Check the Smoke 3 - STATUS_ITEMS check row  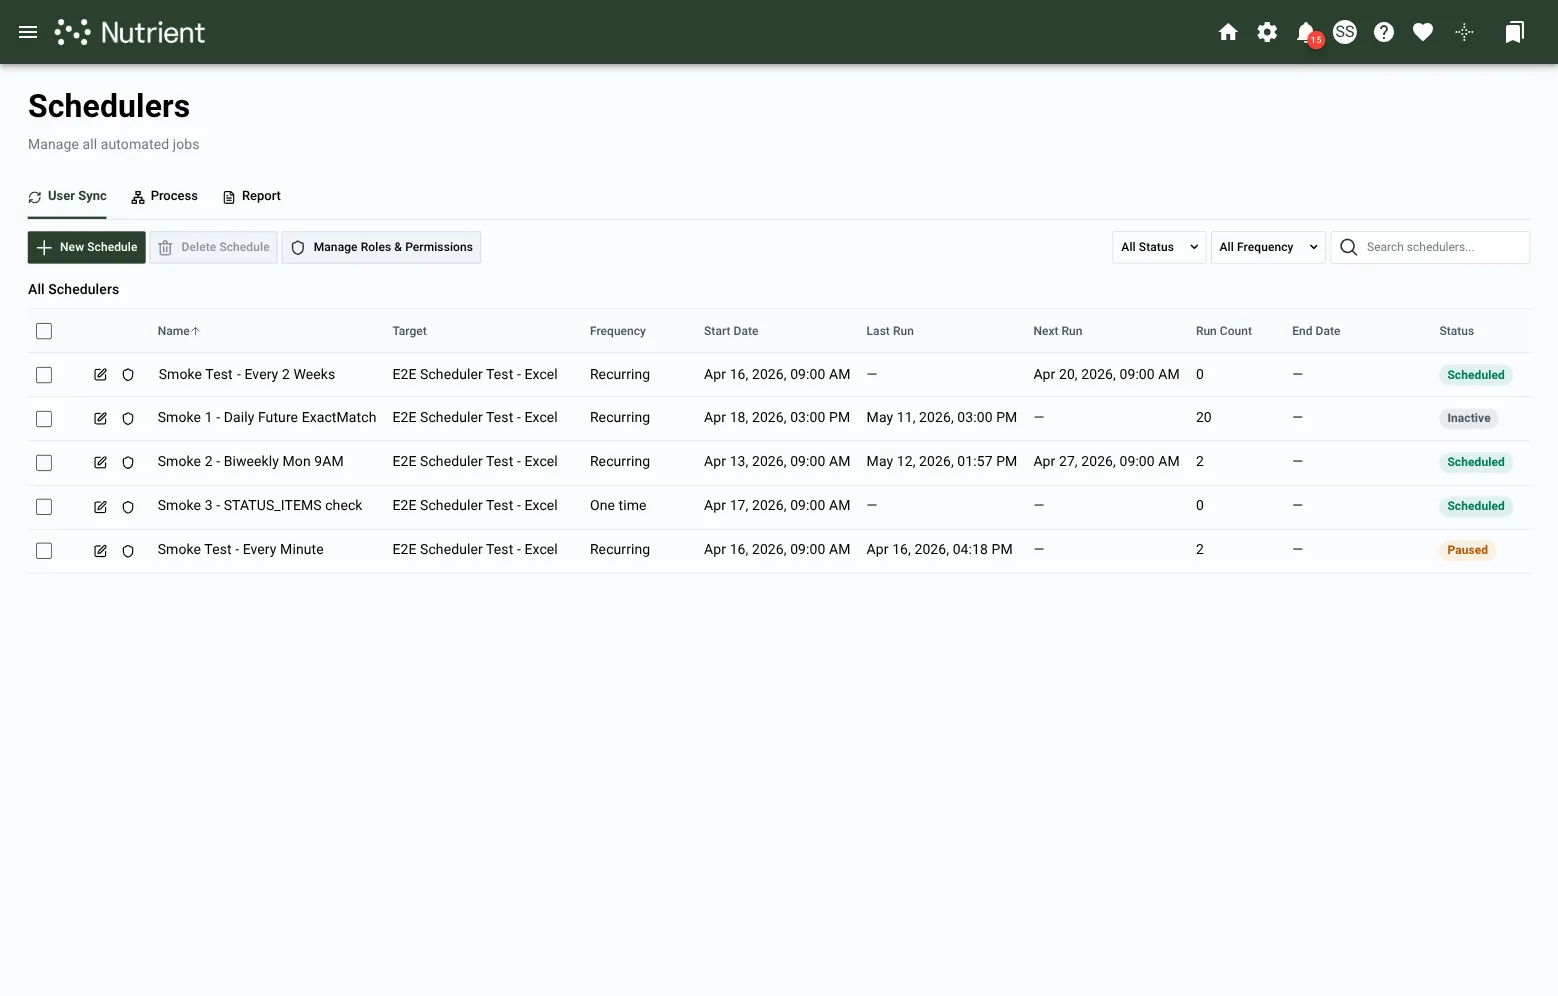44,507
